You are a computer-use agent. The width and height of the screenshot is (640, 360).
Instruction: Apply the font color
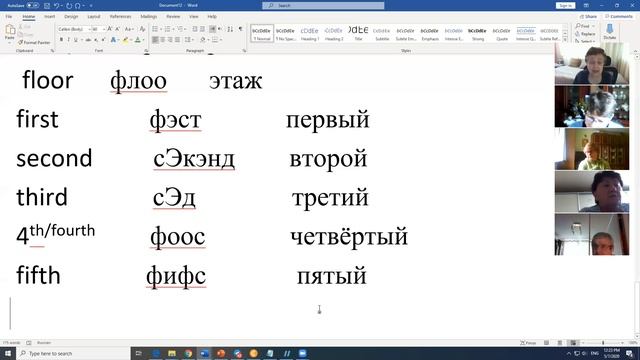click(x=138, y=40)
